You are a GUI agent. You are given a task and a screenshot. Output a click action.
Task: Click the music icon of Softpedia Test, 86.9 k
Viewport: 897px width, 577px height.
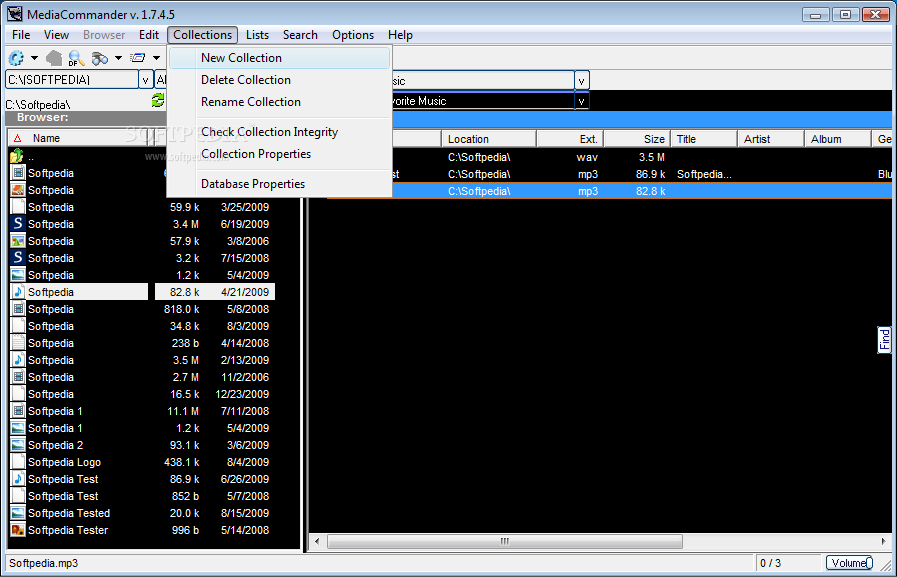18,479
